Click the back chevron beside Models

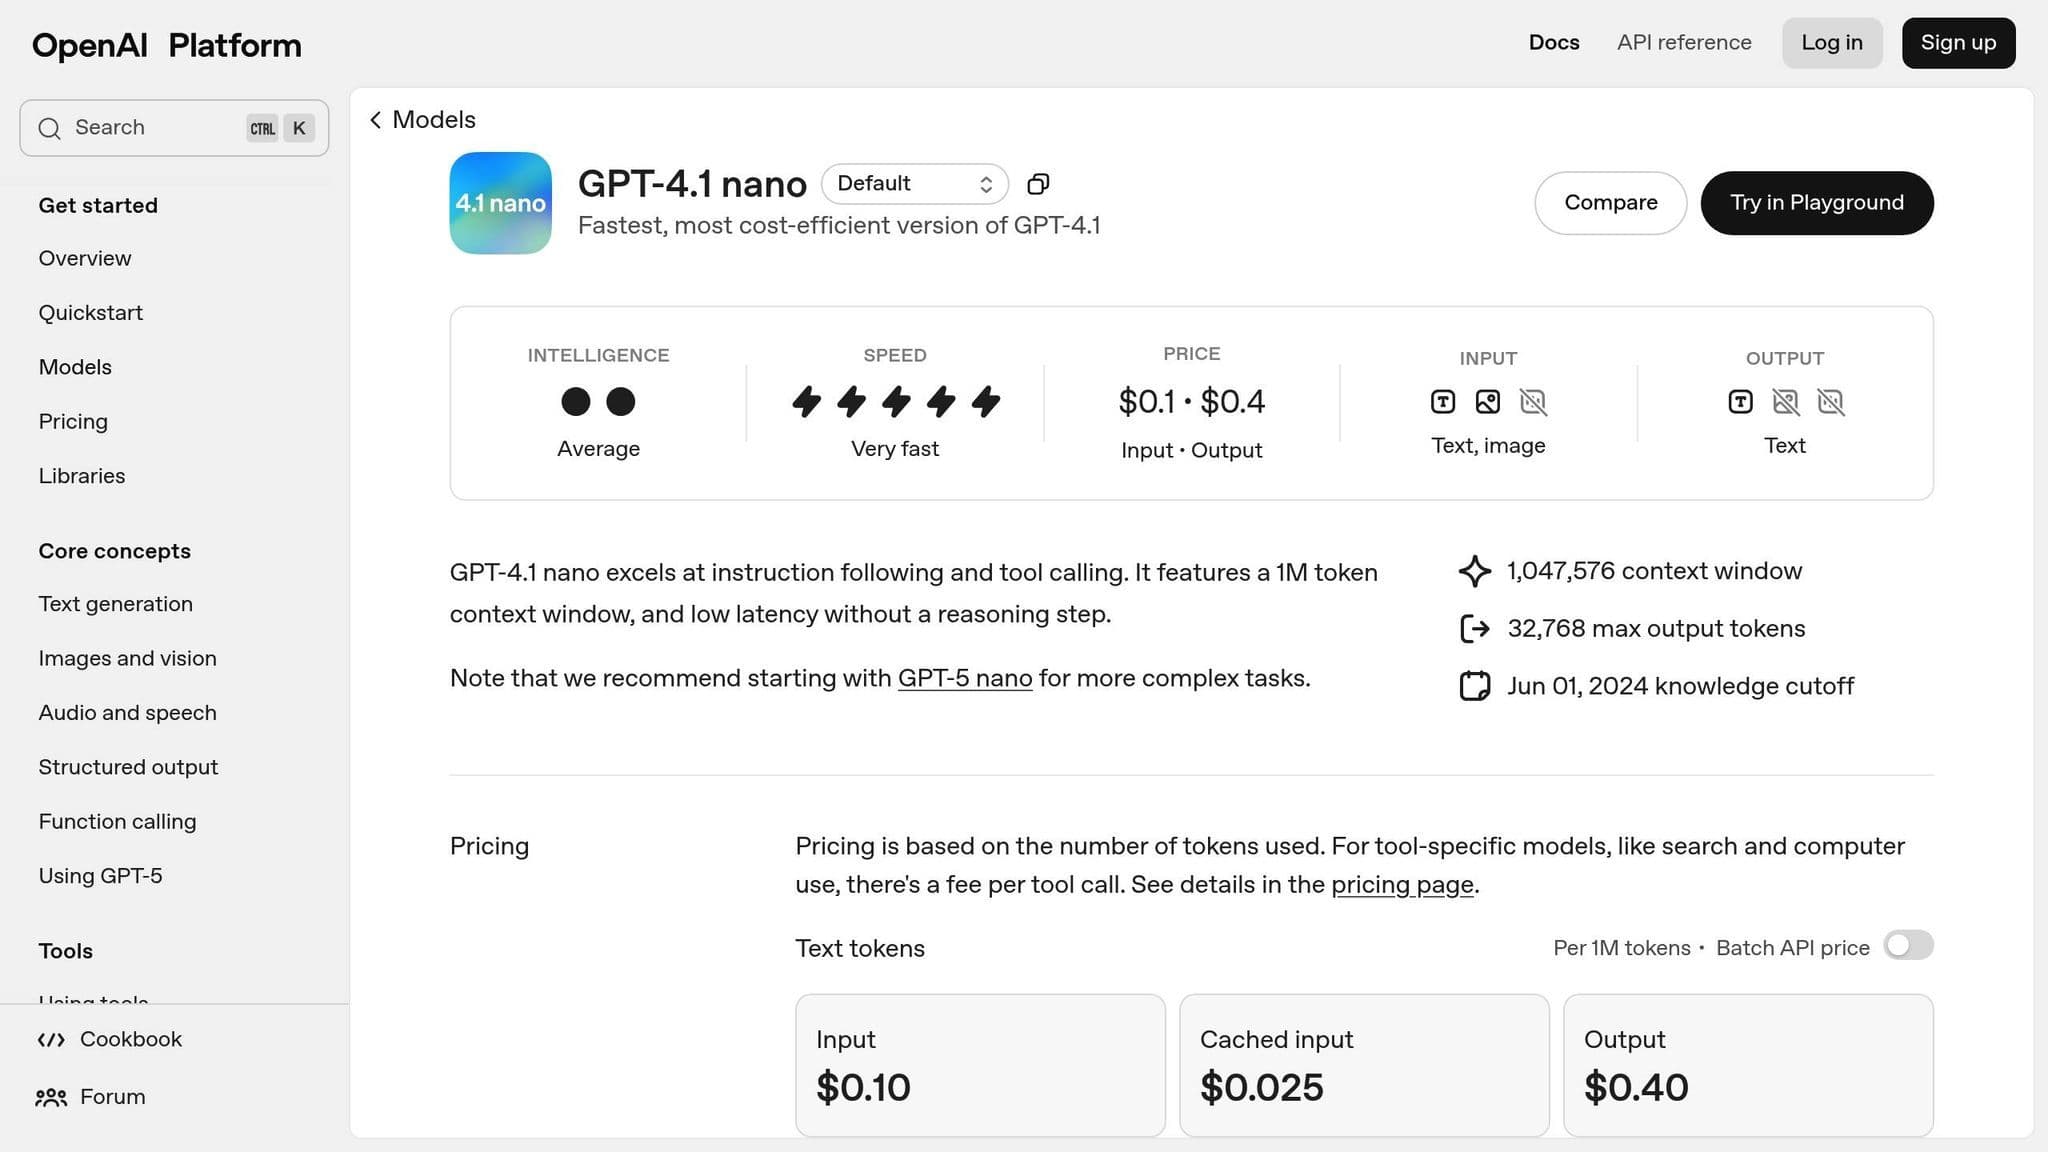pos(375,120)
